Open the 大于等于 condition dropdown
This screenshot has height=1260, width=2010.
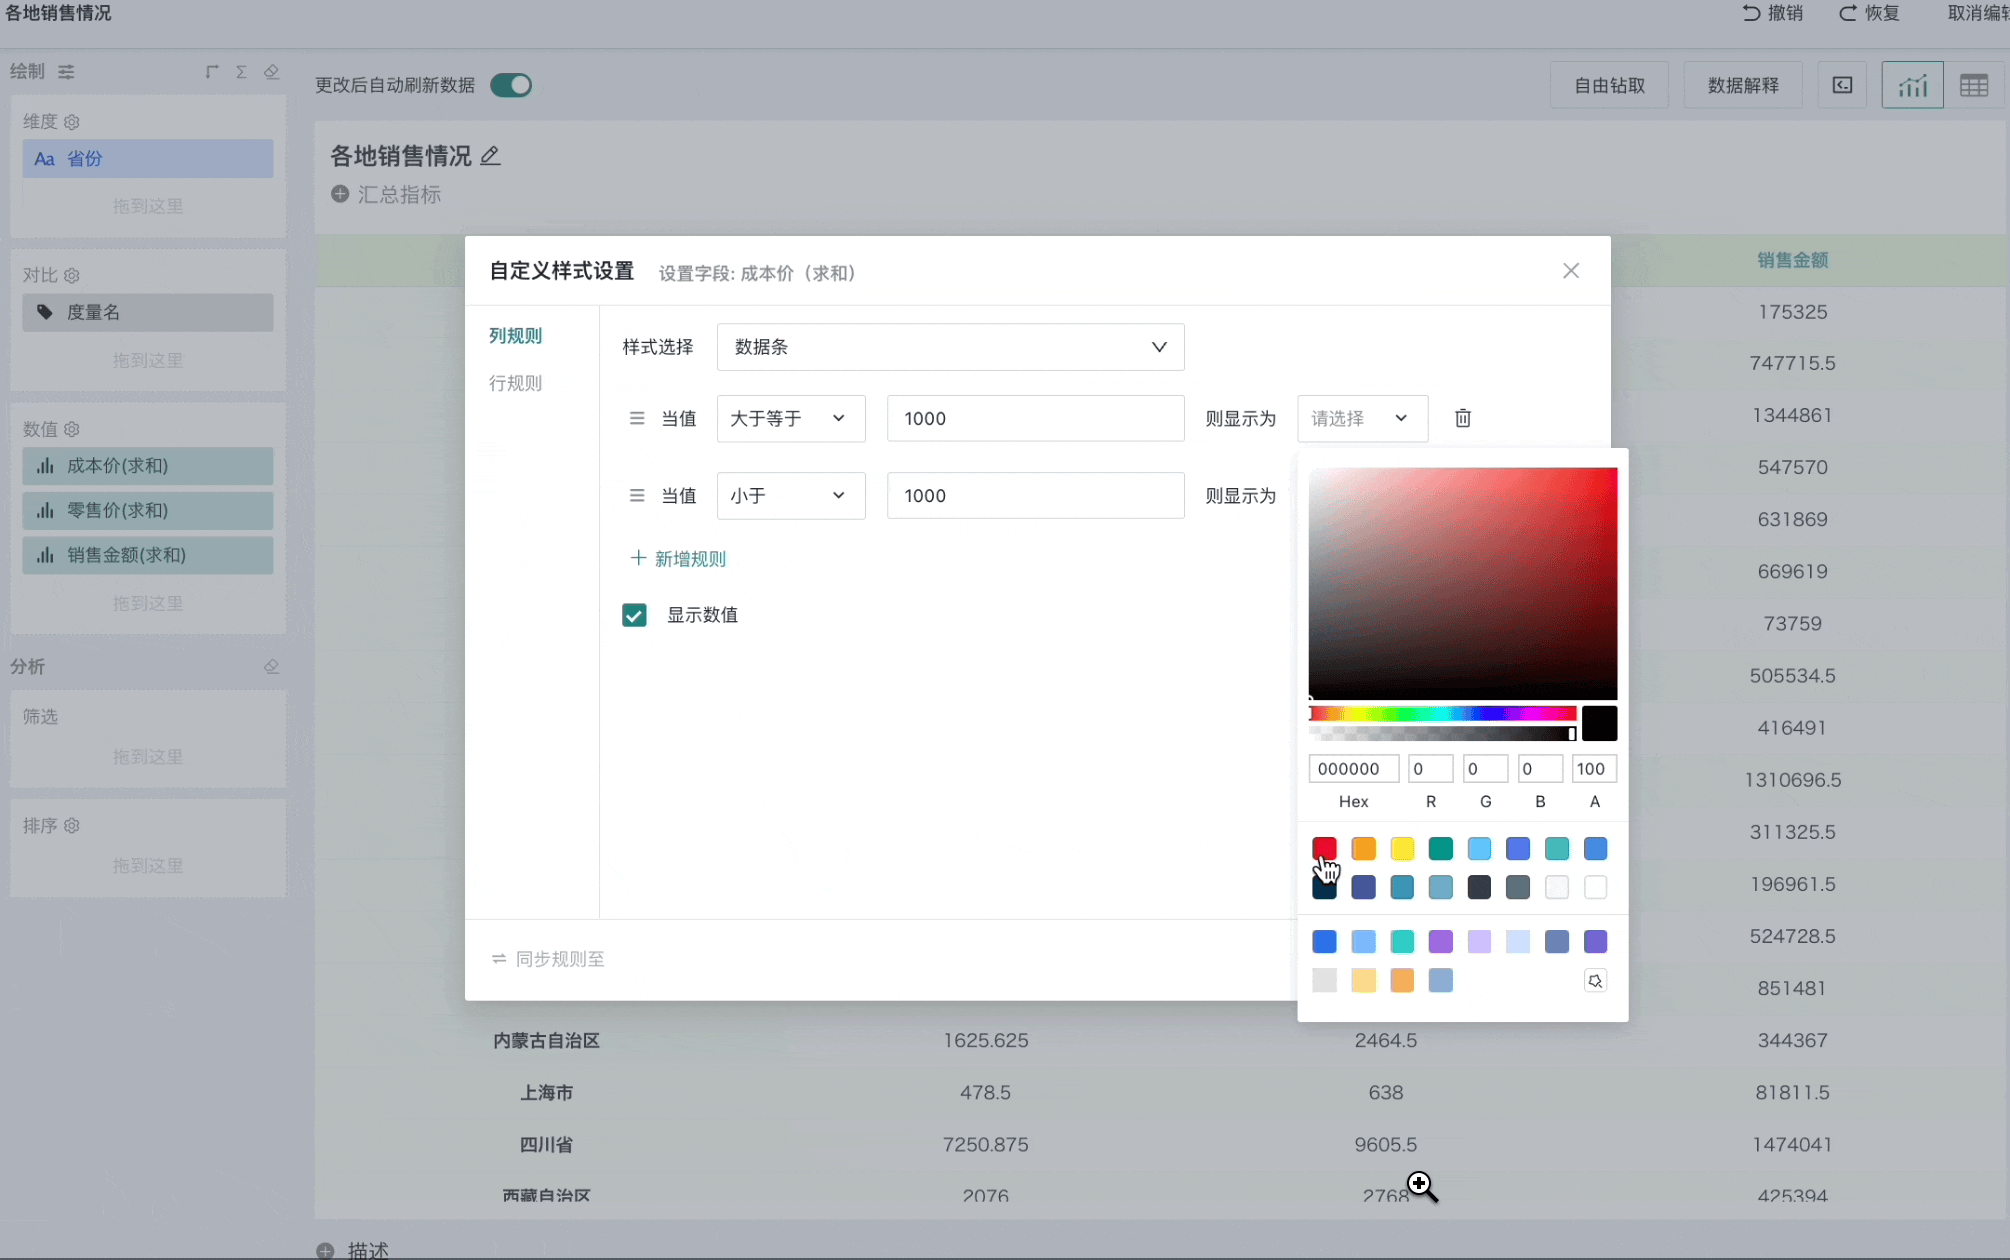pos(790,418)
